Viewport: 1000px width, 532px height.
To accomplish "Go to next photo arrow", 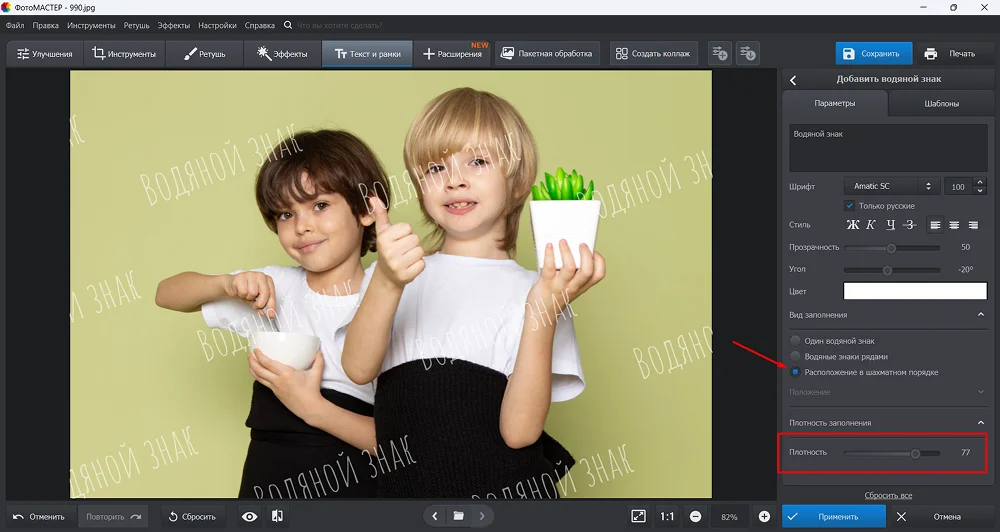I will 482,516.
